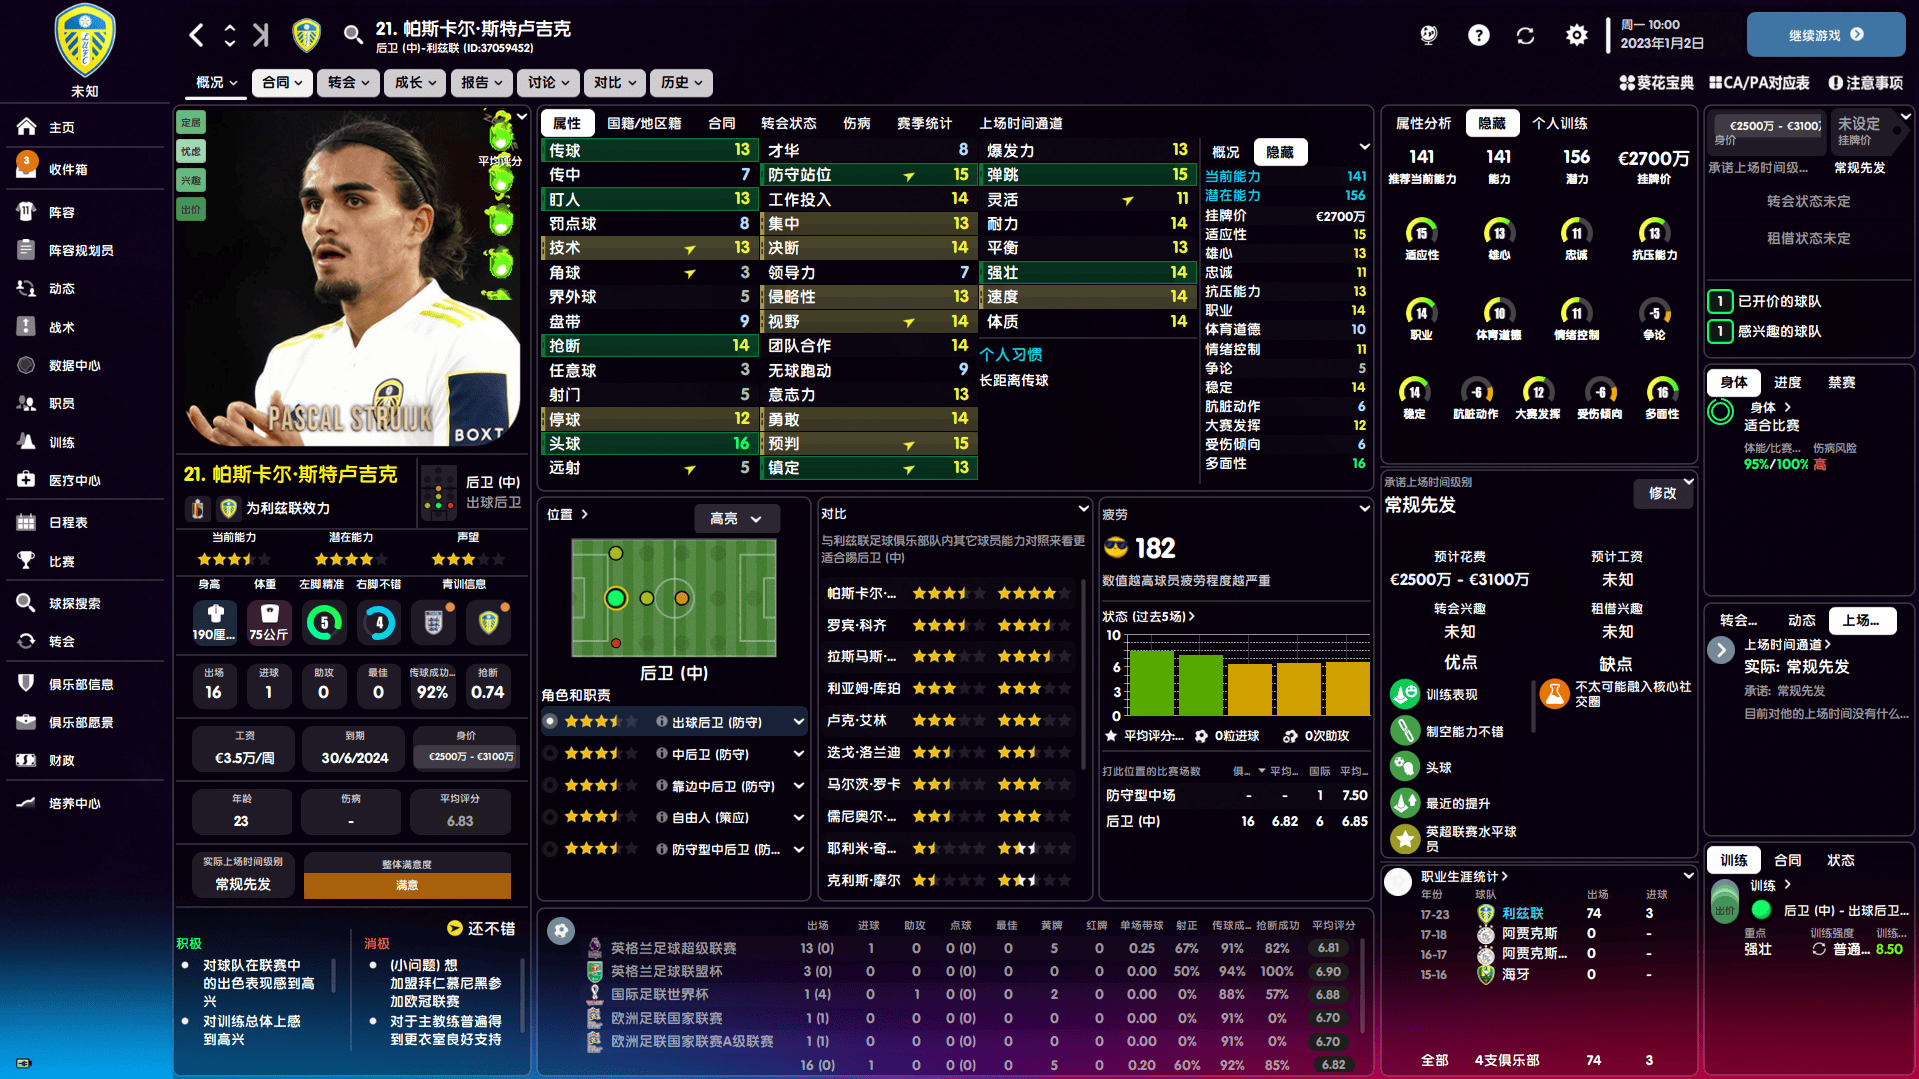Toggle the 感兴趣的球队 checkbox
The image size is (1919, 1079).
pyautogui.click(x=1720, y=331)
